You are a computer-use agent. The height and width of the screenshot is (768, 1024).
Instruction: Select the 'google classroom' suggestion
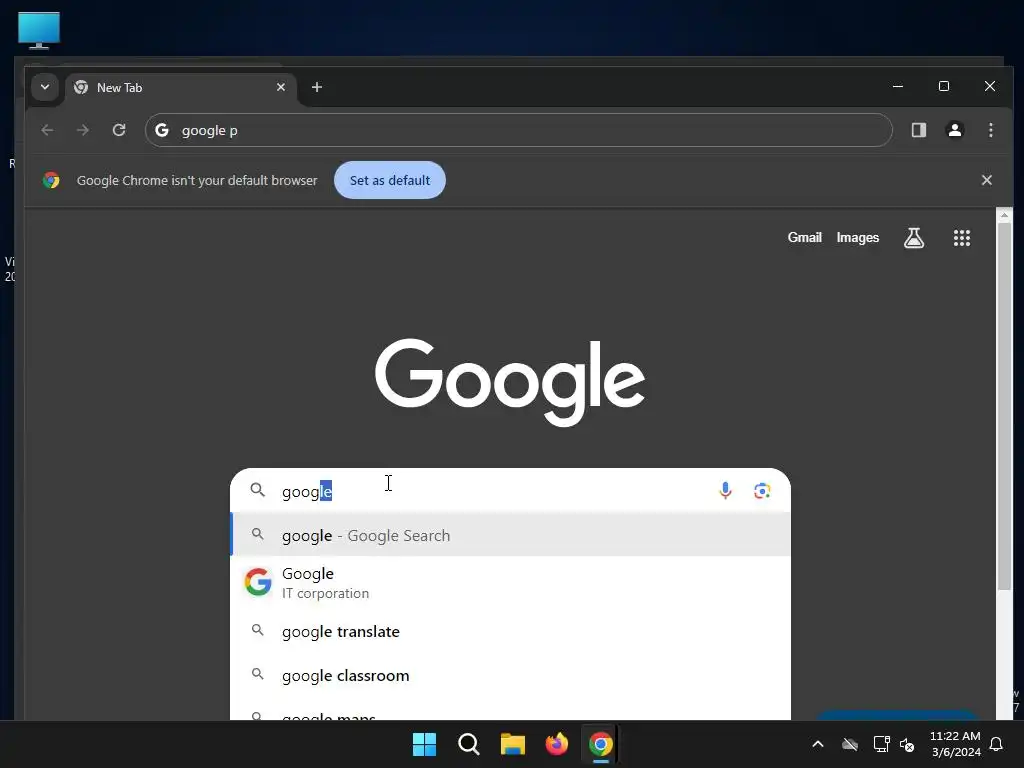[511, 675]
